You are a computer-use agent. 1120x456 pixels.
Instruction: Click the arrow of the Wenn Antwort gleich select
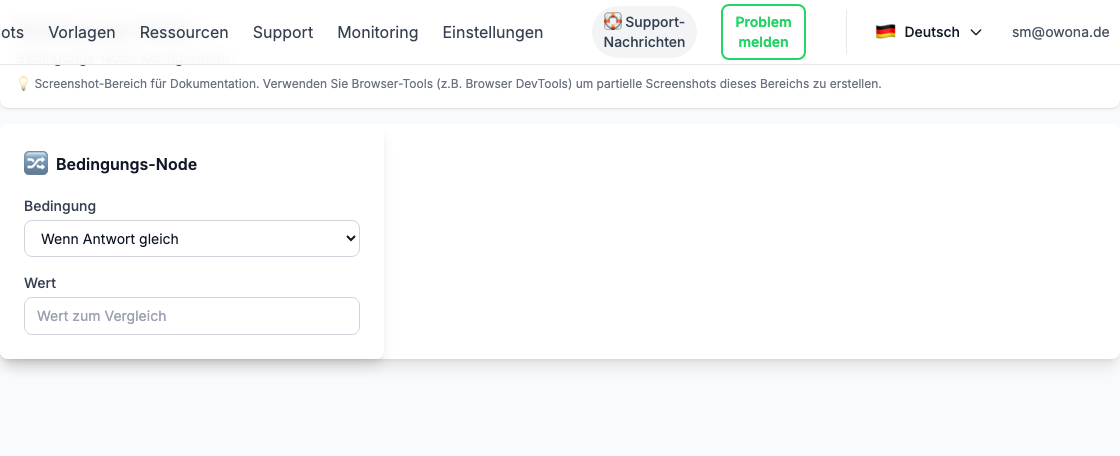tap(350, 239)
